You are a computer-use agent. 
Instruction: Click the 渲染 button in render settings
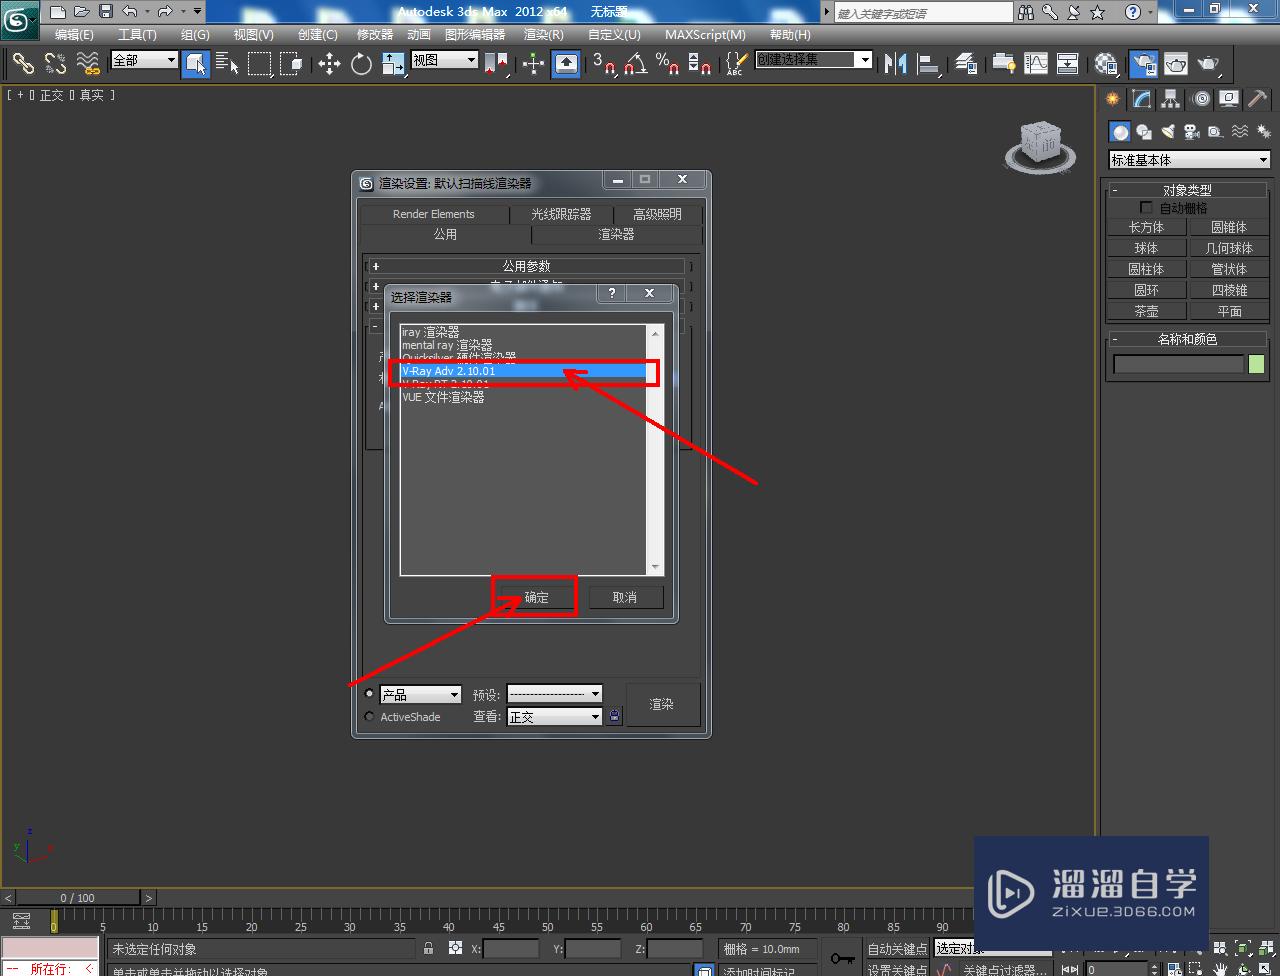coord(662,704)
